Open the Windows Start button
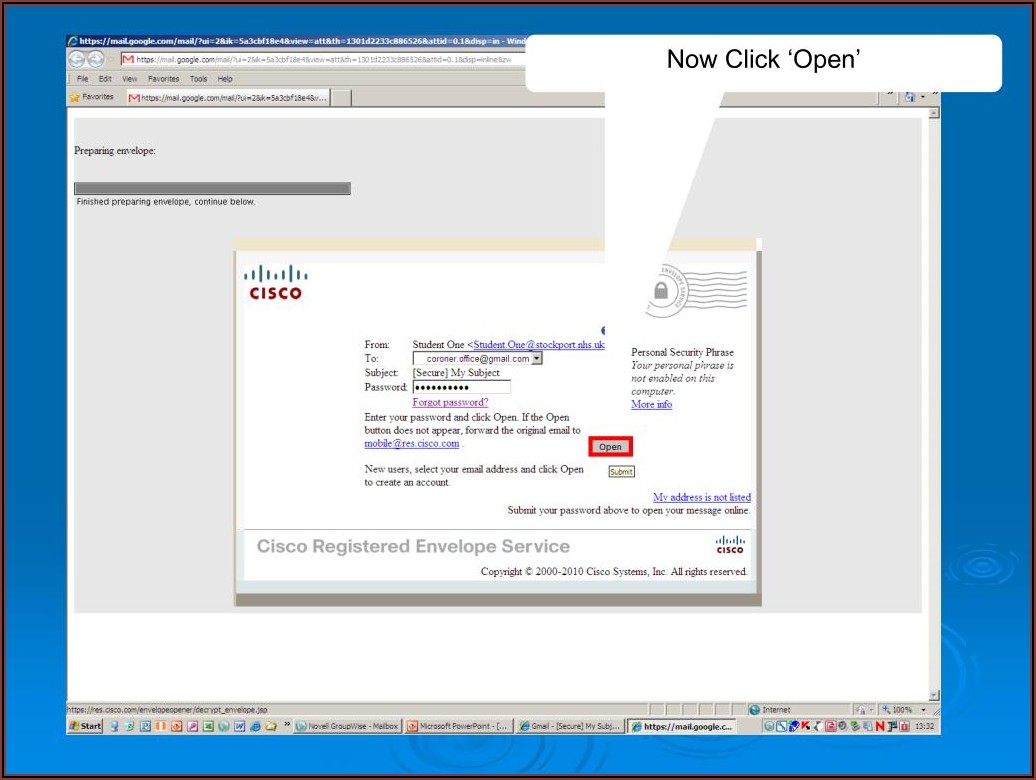The width and height of the screenshot is (1036, 780). click(x=85, y=726)
